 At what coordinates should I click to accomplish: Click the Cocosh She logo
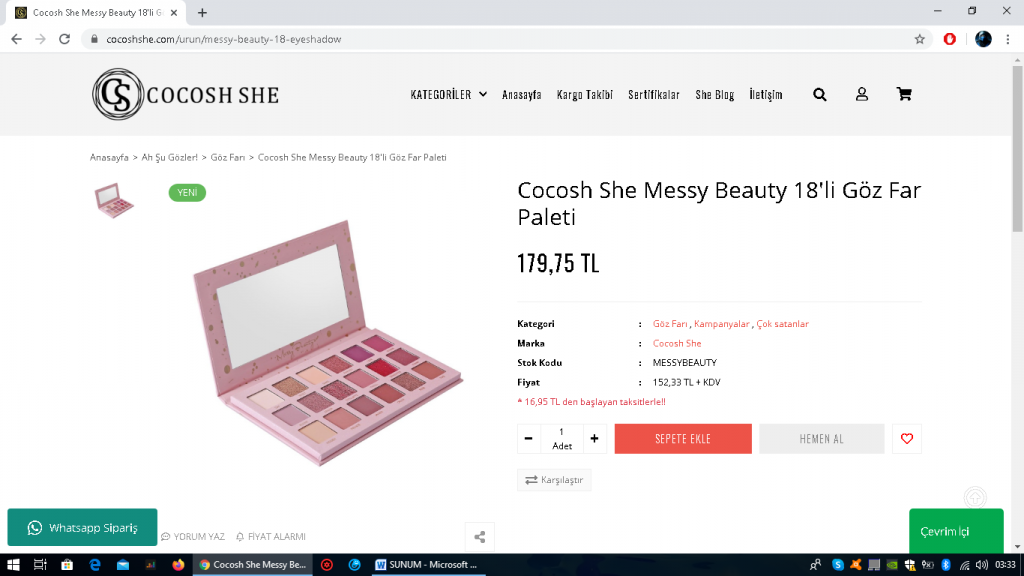pyautogui.click(x=186, y=95)
